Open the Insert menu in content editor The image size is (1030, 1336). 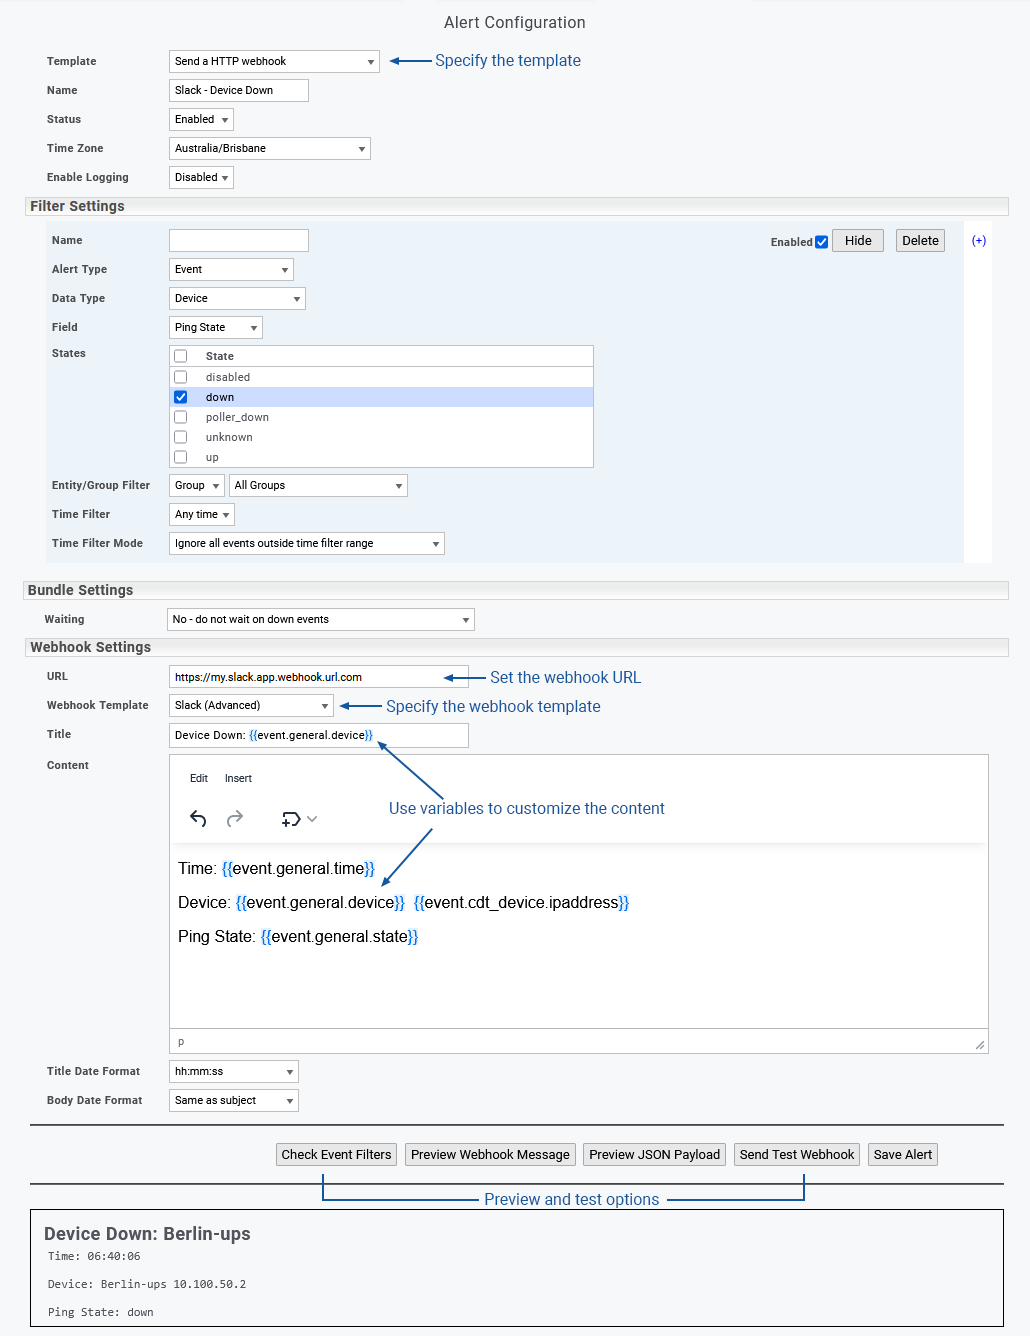coord(238,778)
